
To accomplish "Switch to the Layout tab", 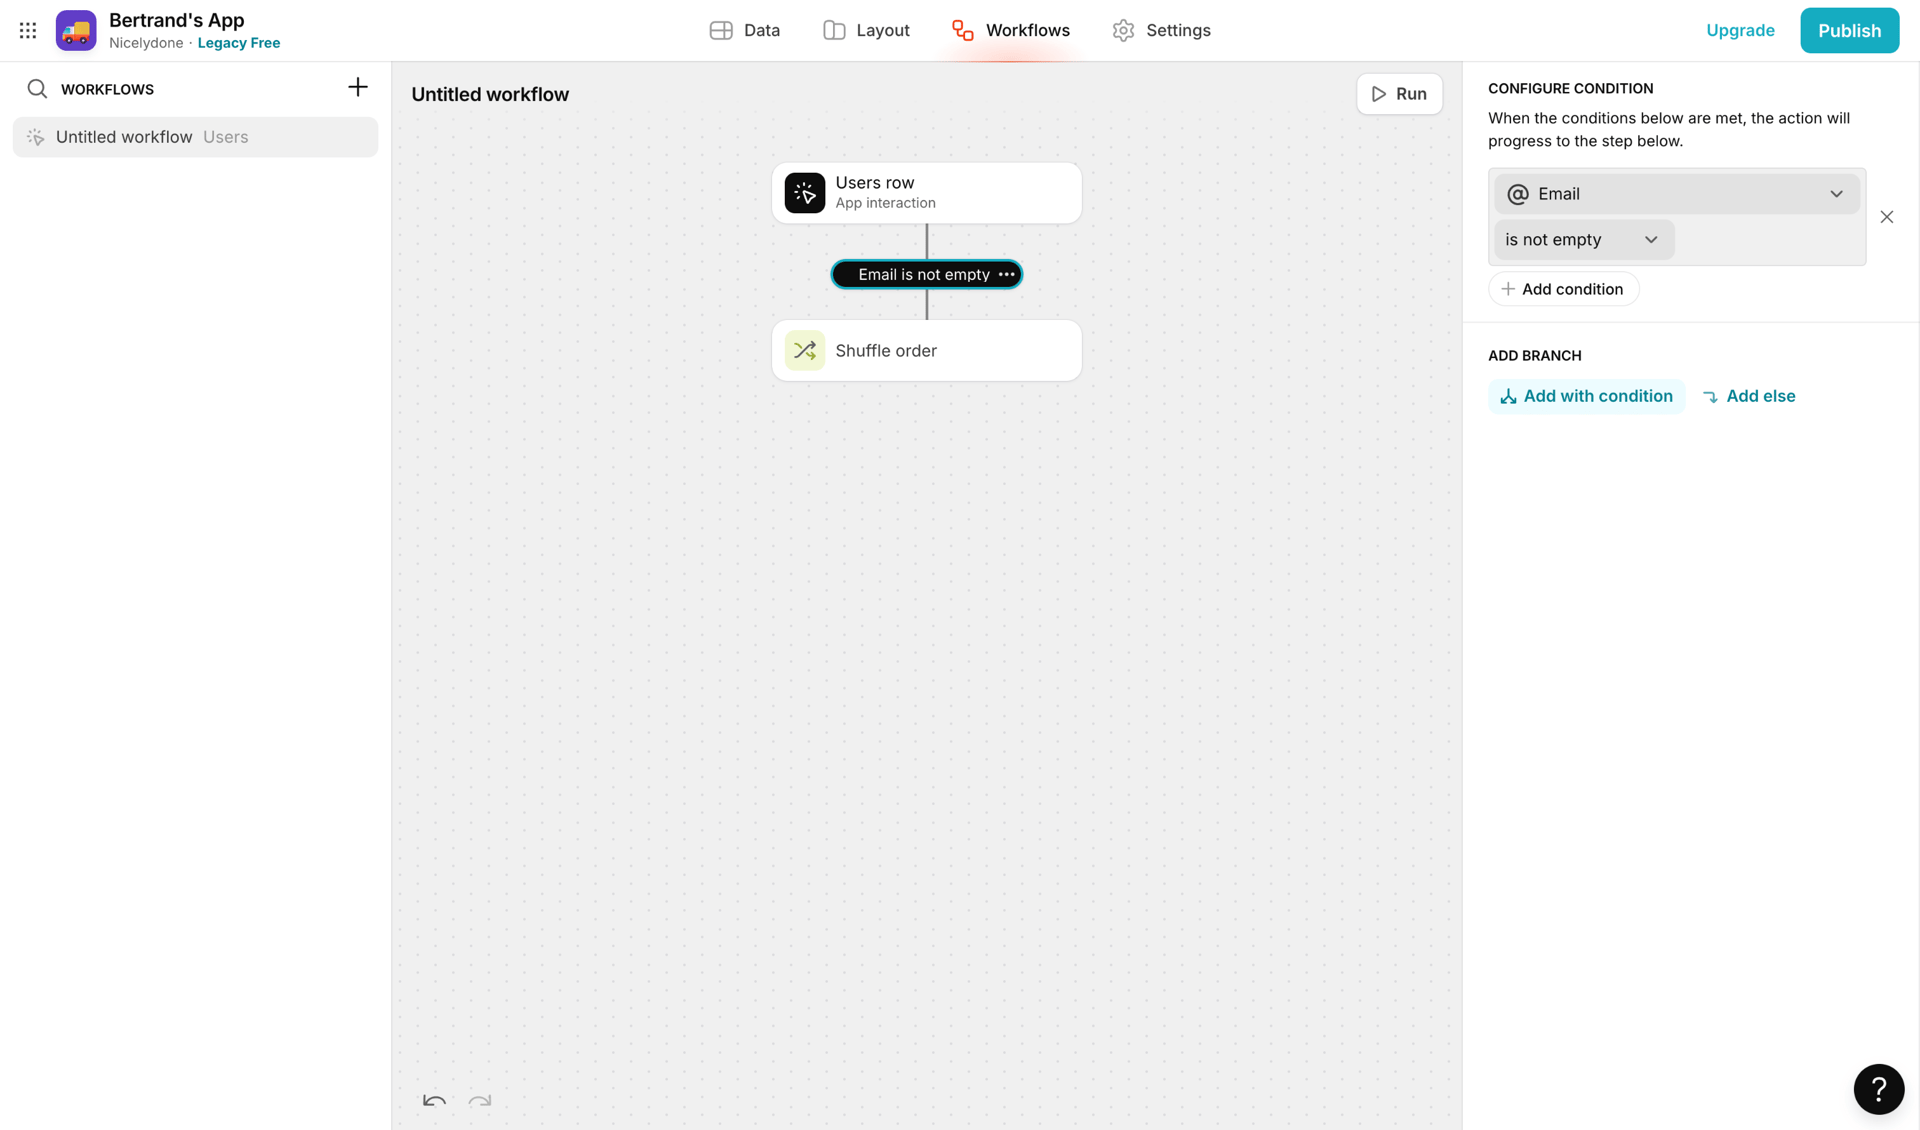I will pyautogui.click(x=866, y=30).
